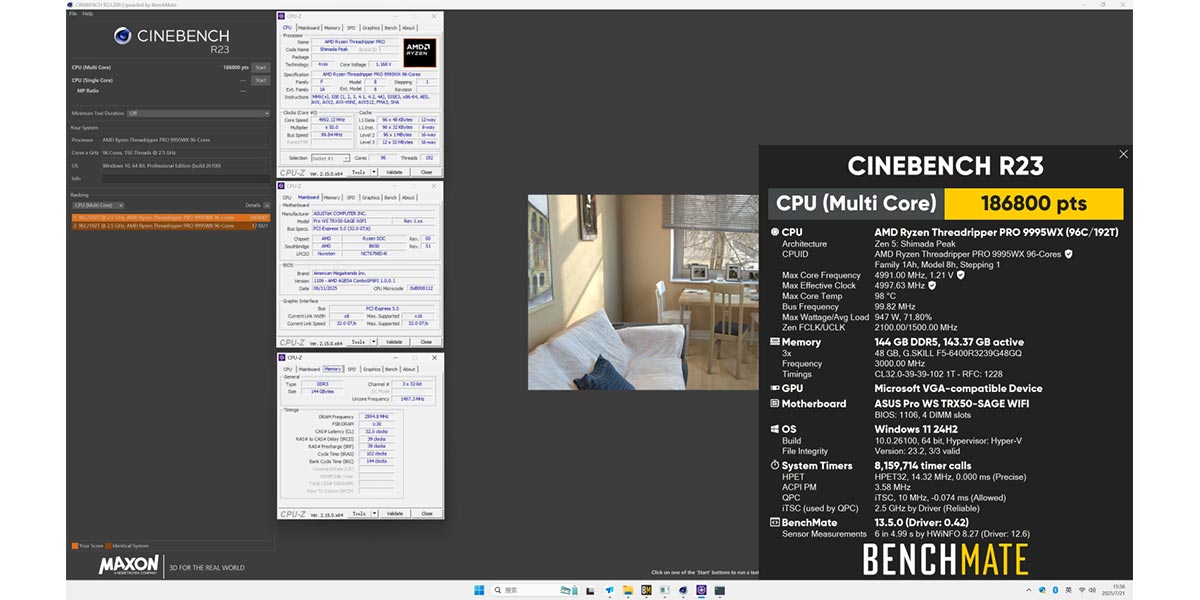Open the Cinebench Help menu
The image size is (1200, 600).
(x=88, y=14)
